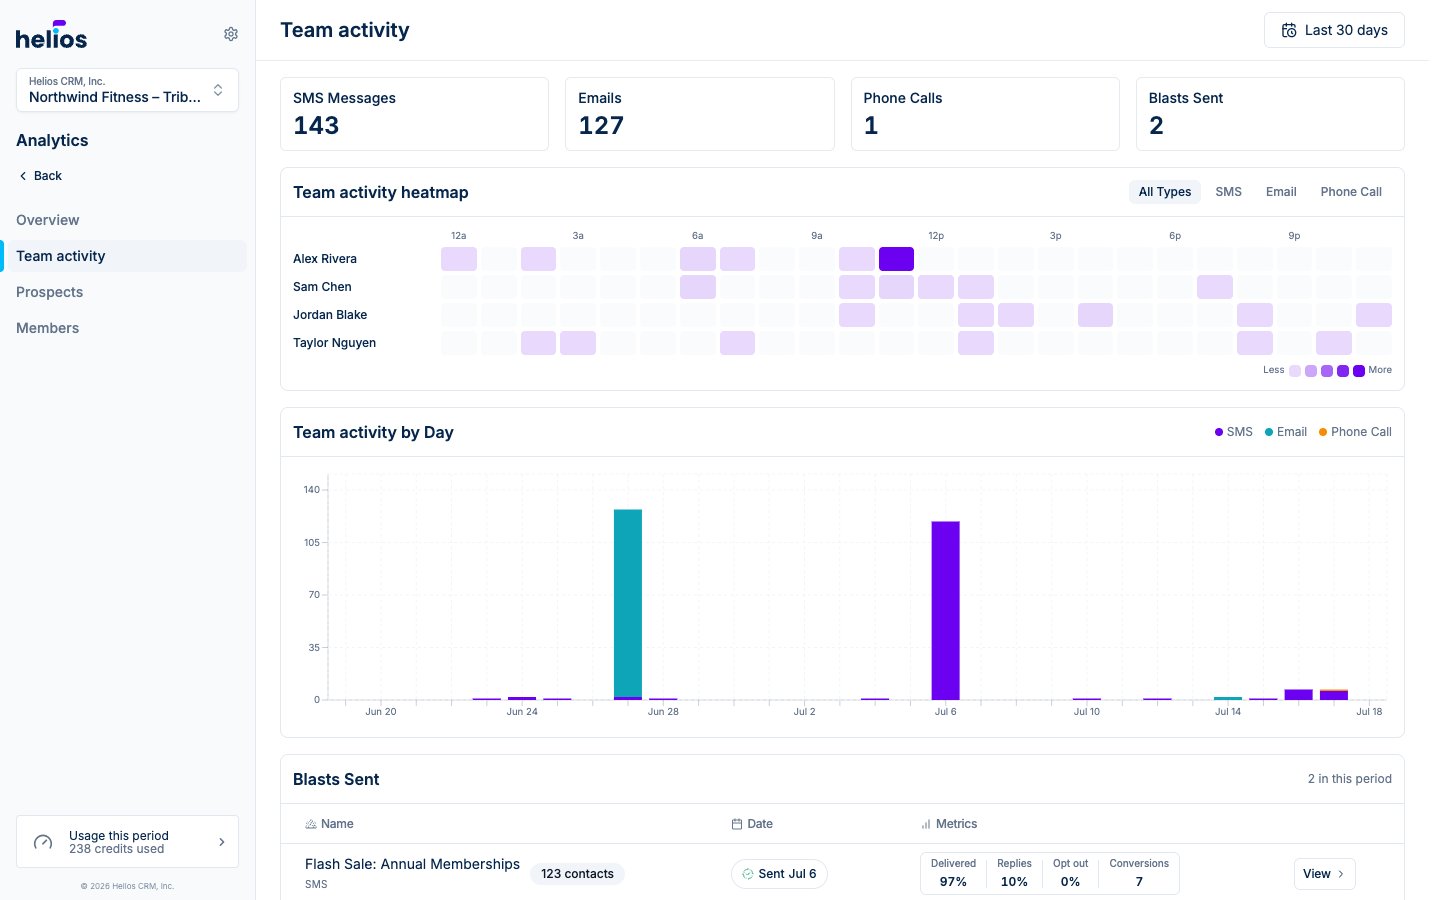Filter heatmap by Phone Call

pyautogui.click(x=1351, y=192)
